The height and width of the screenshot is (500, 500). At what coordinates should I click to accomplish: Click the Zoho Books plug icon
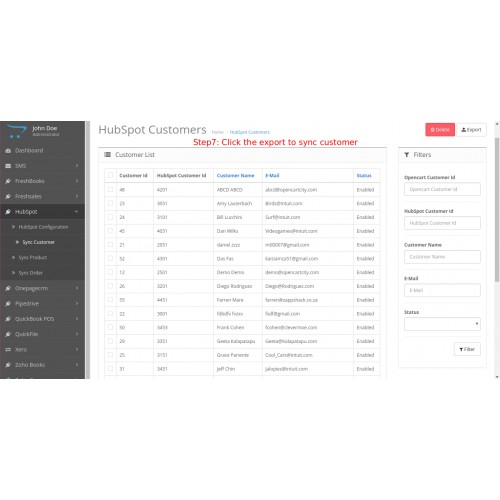(x=8, y=365)
